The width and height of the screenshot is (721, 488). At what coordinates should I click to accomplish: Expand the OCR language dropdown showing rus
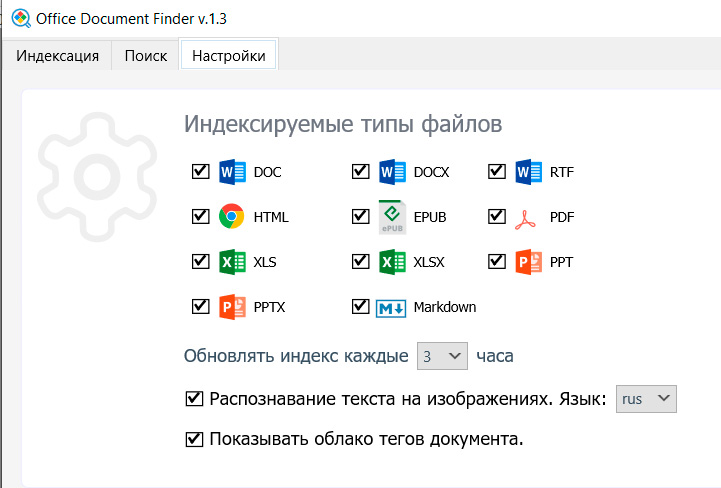[647, 400]
